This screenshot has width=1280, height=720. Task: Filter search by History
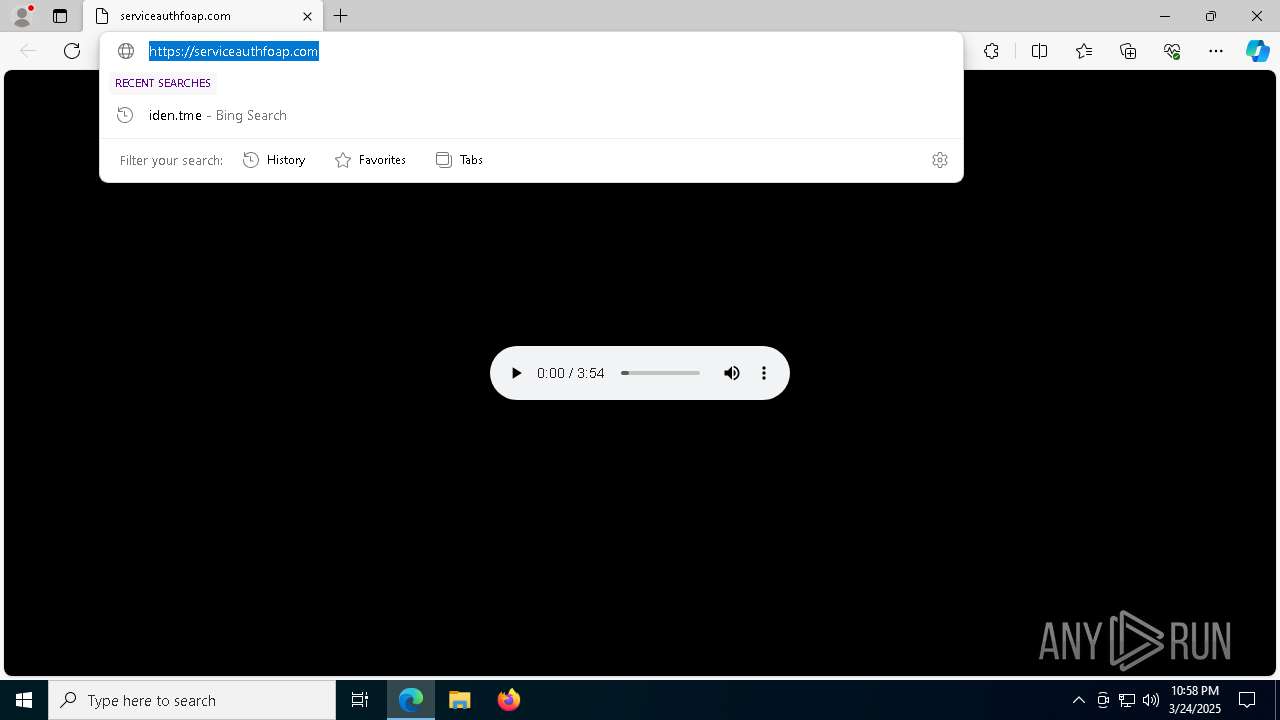coord(274,160)
